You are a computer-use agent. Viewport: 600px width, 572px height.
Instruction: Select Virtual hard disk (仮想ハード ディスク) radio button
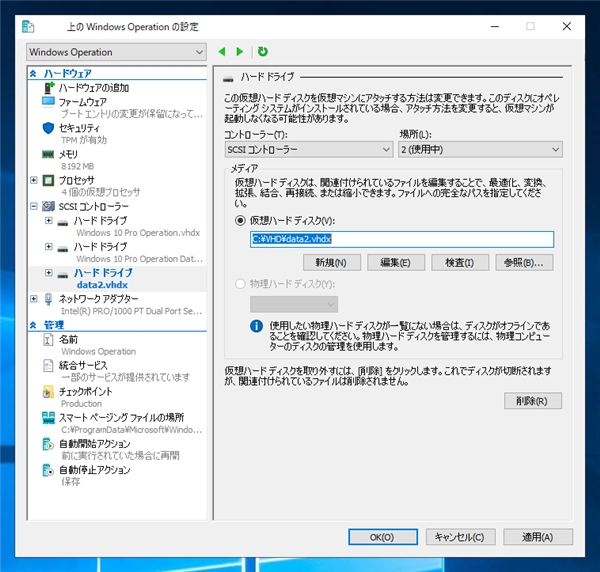click(x=240, y=220)
